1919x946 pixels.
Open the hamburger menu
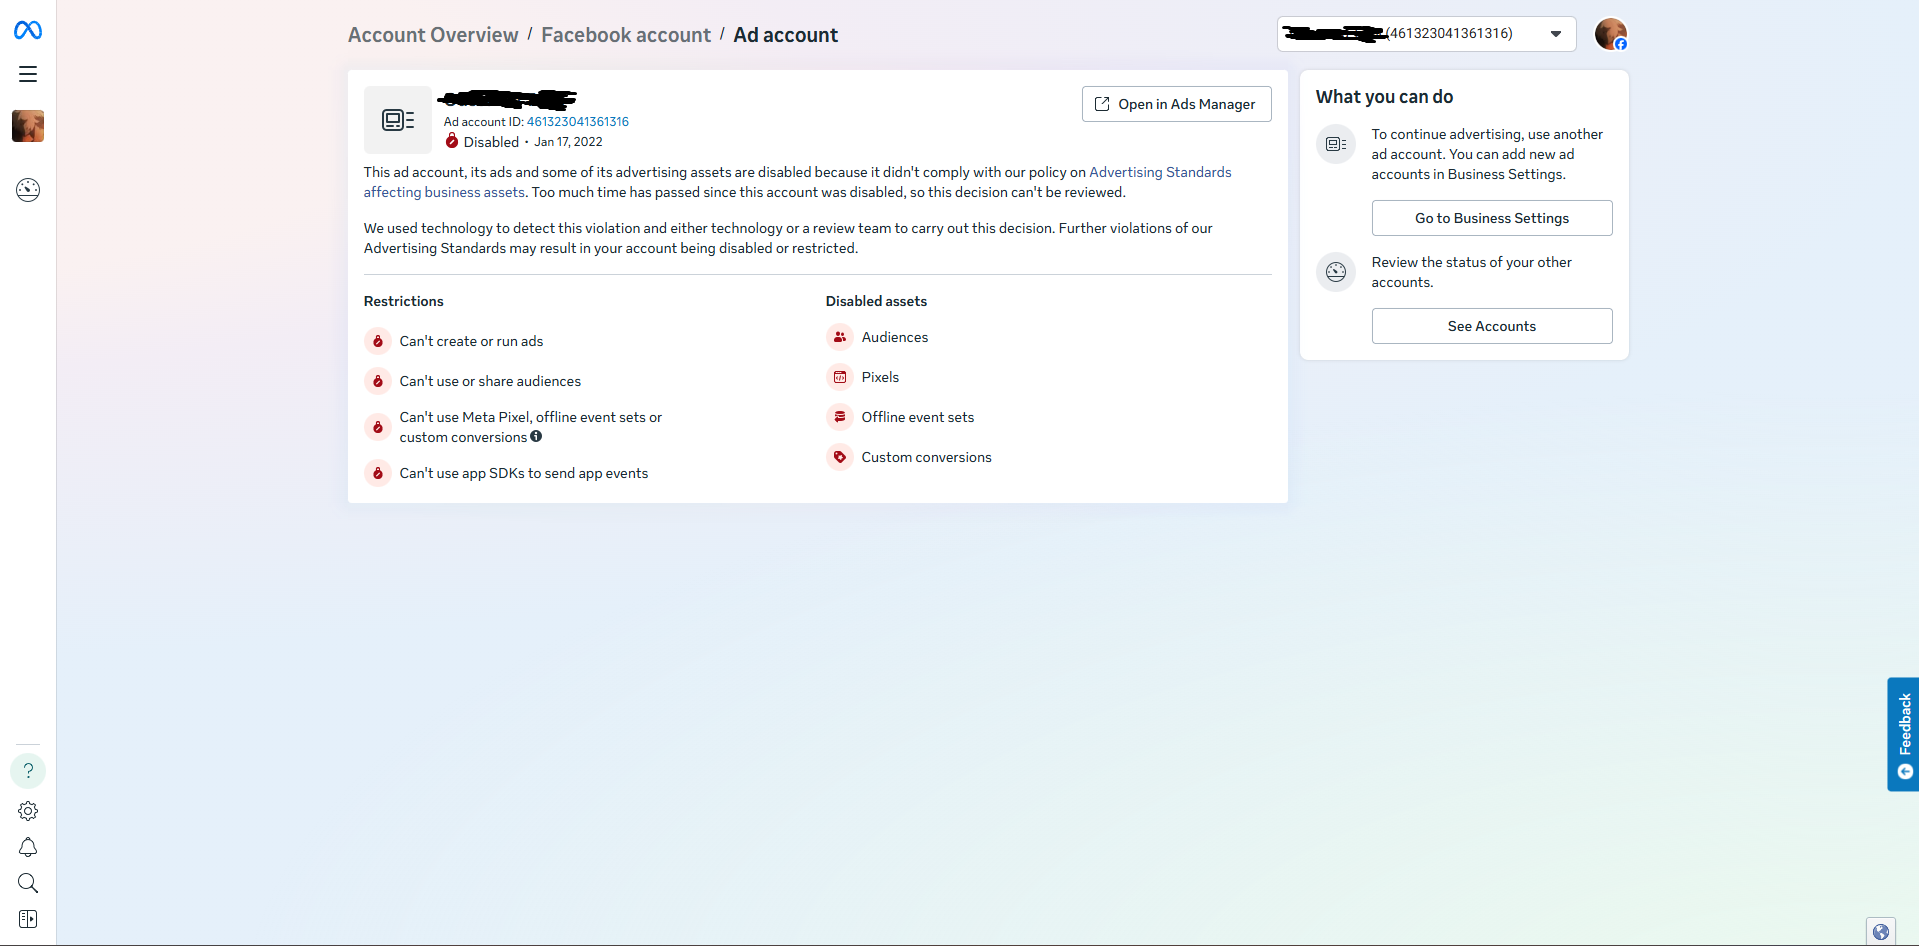[x=28, y=74]
